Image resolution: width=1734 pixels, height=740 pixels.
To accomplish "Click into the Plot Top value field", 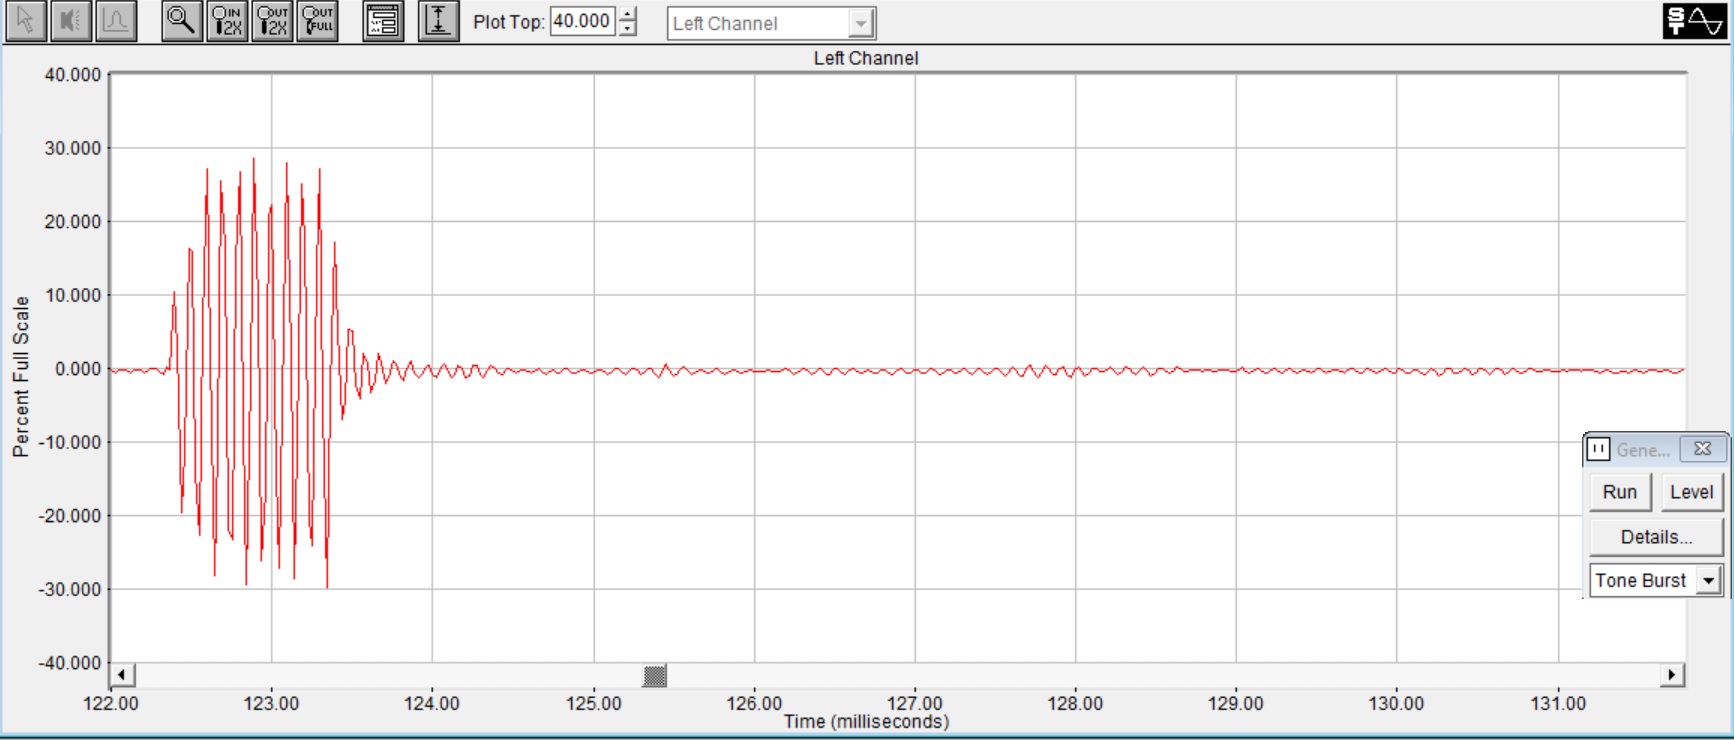I will pos(583,21).
